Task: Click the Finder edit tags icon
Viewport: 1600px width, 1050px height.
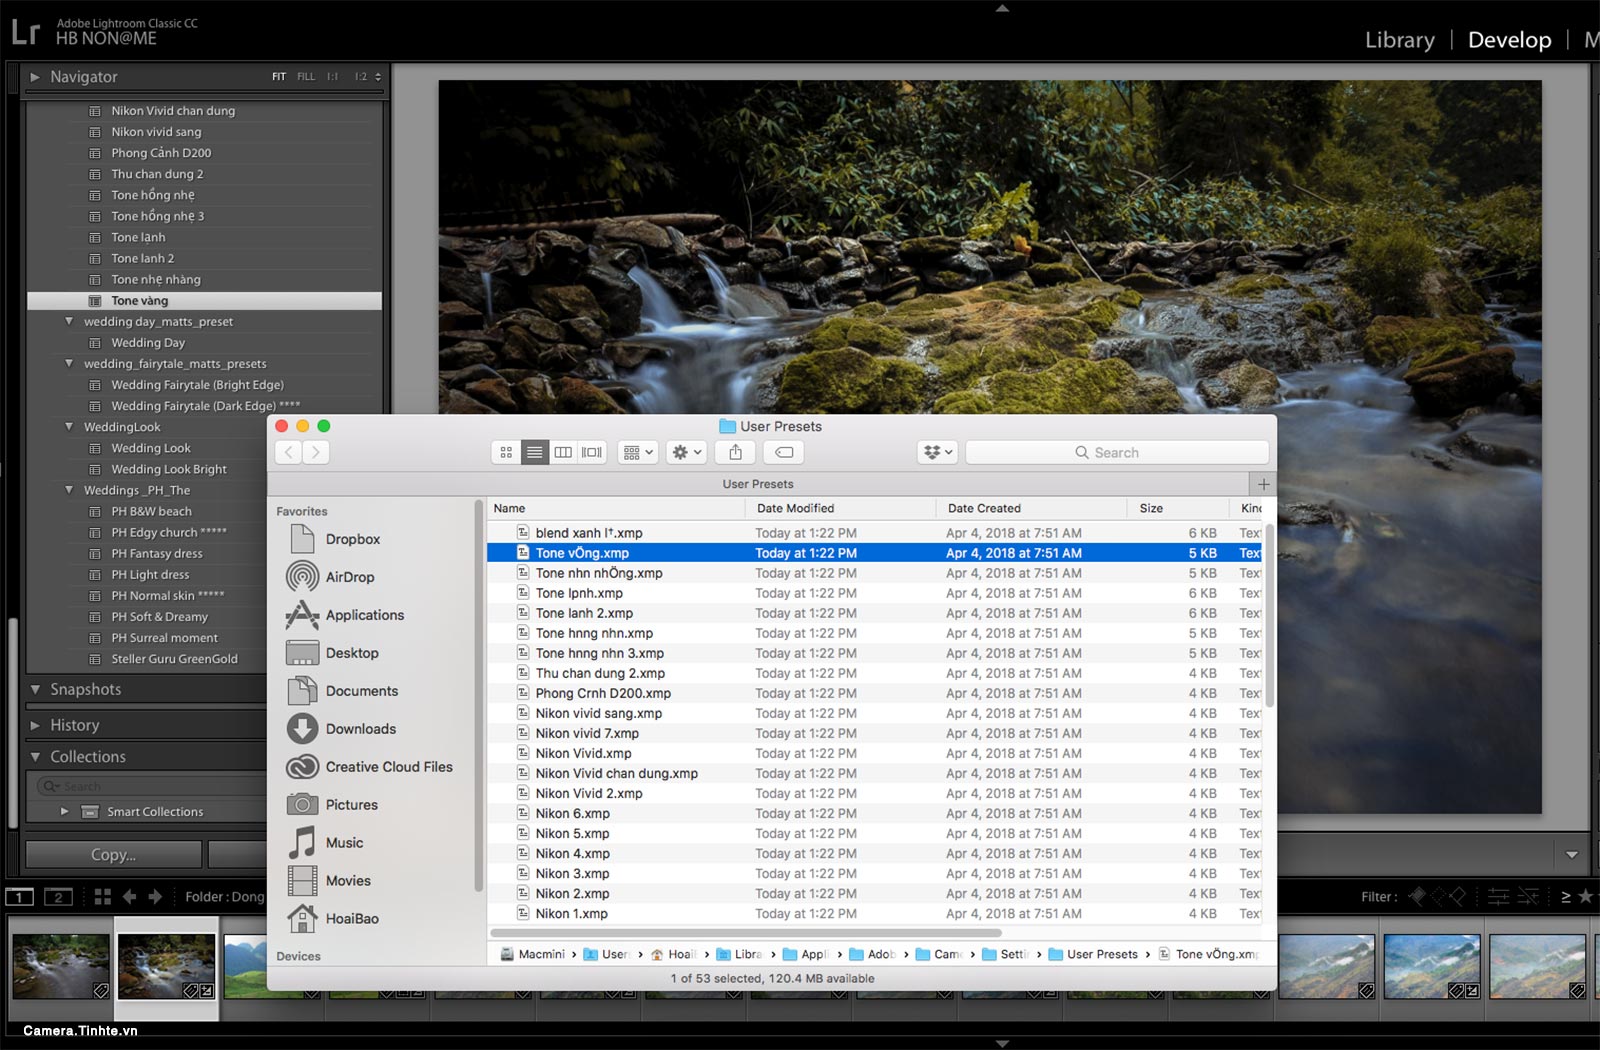Action: 785,452
